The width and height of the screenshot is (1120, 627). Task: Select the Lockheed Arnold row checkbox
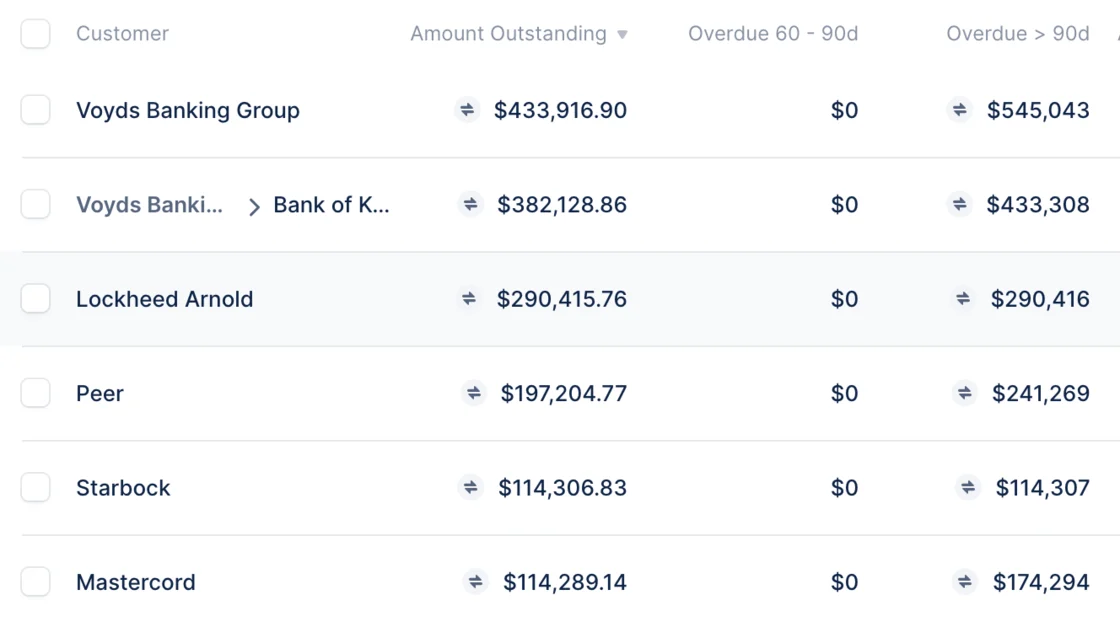[36, 299]
